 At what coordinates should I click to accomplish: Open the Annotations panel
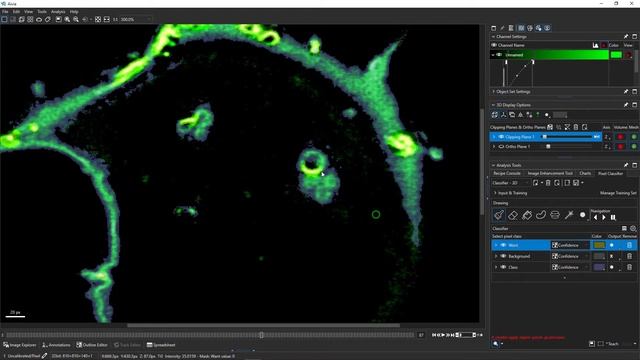(56, 345)
